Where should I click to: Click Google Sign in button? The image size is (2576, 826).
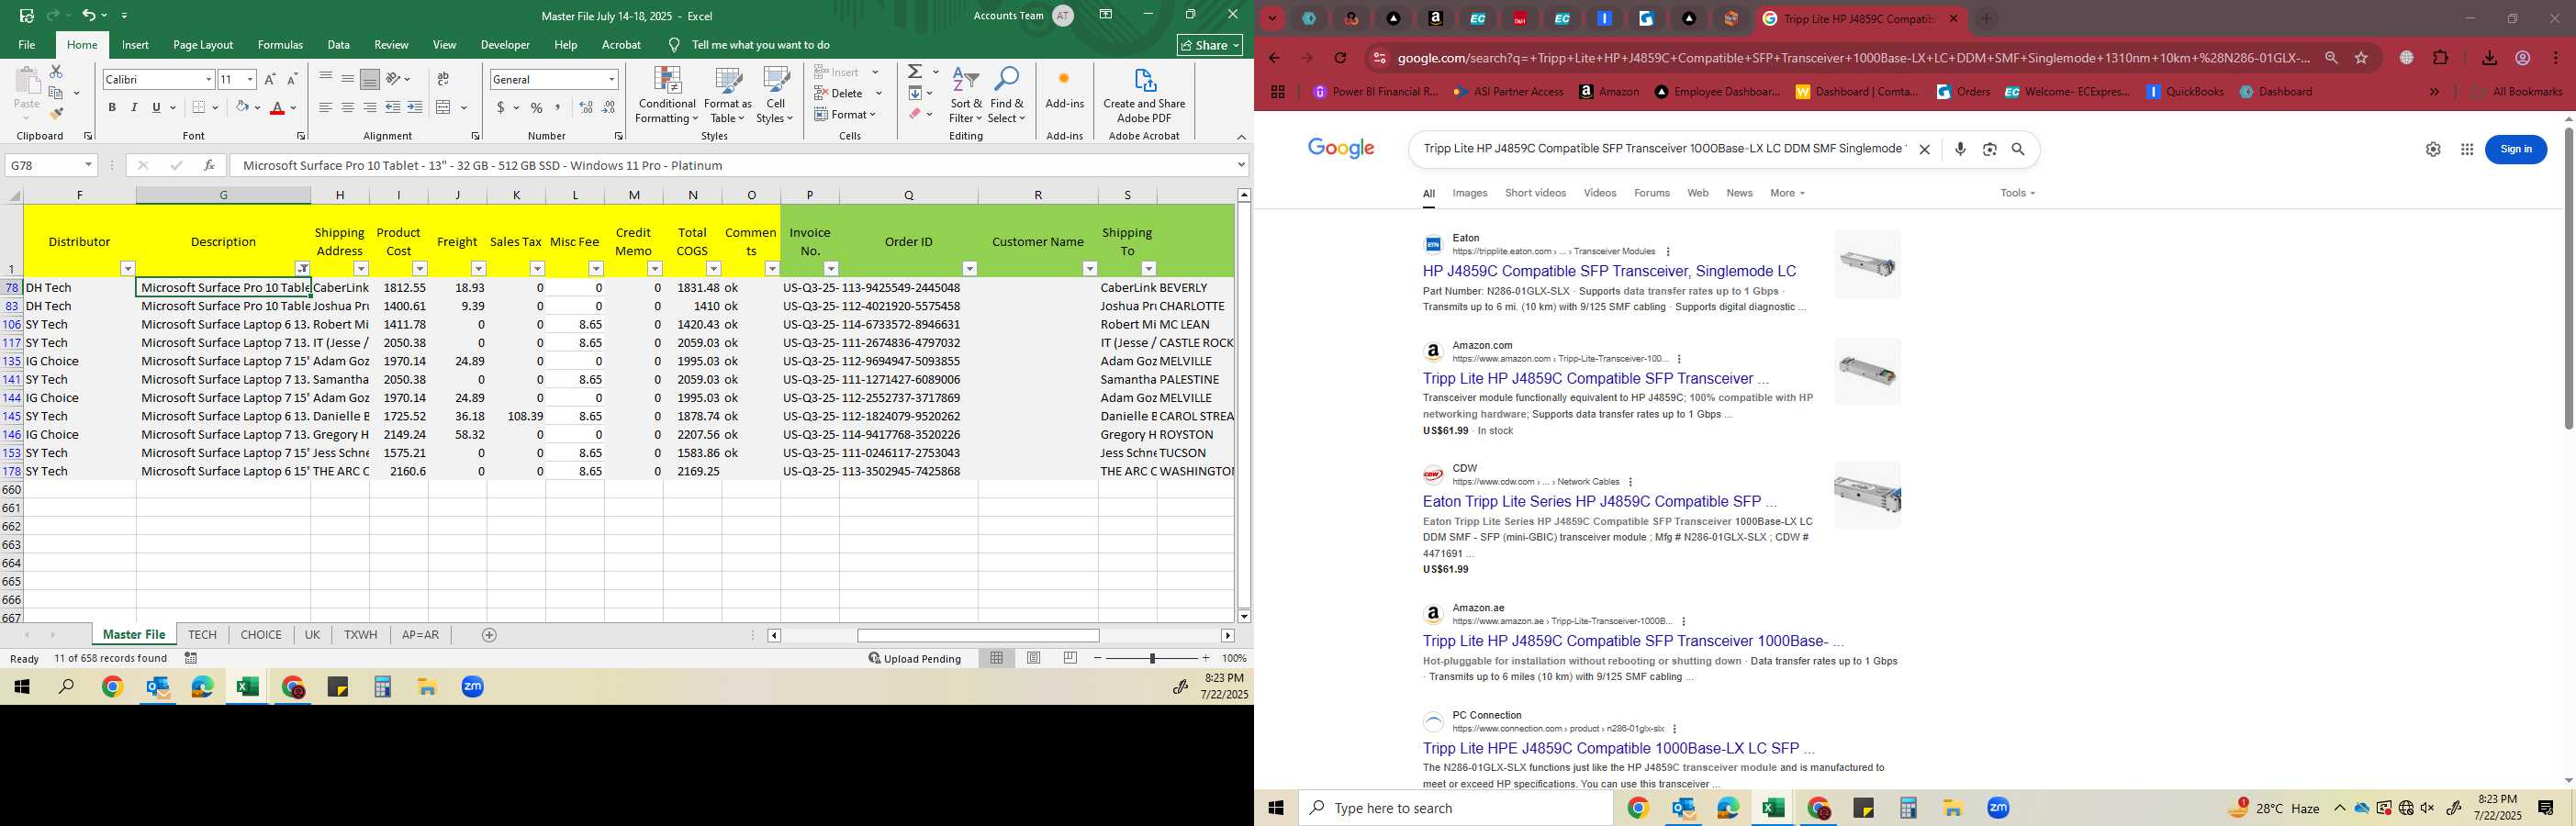(x=2516, y=149)
